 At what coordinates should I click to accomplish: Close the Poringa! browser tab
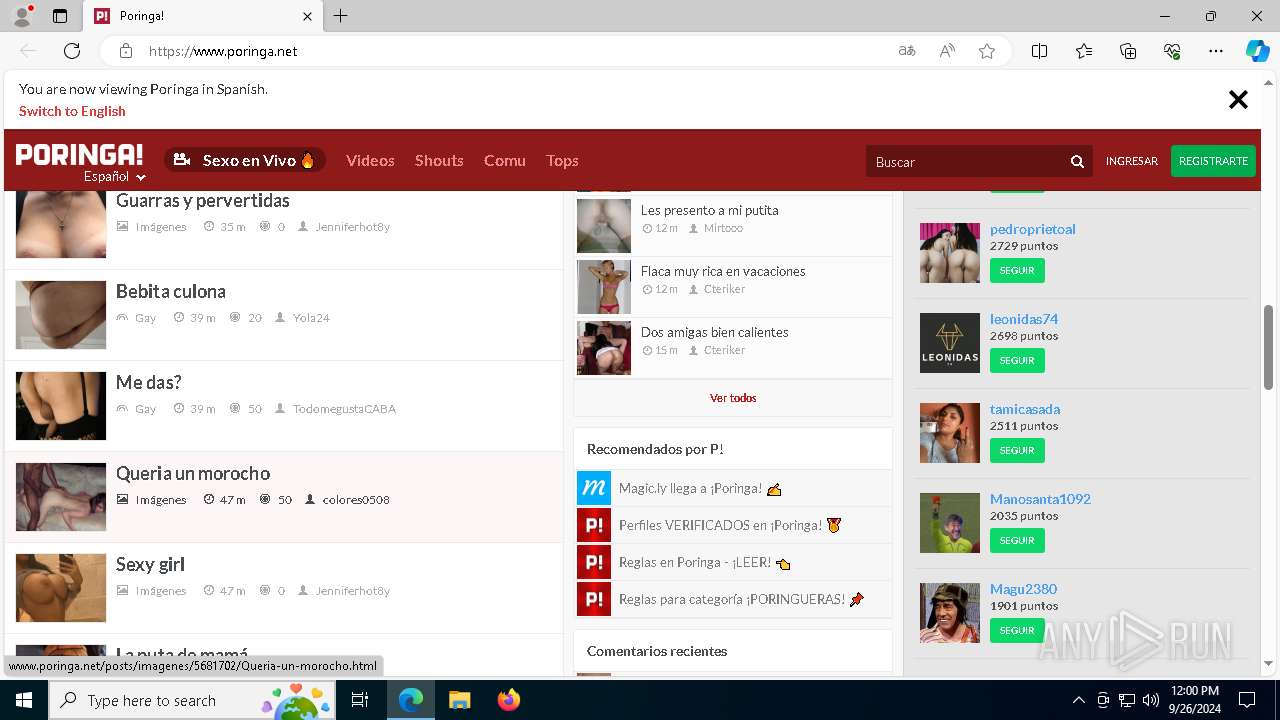click(x=308, y=16)
